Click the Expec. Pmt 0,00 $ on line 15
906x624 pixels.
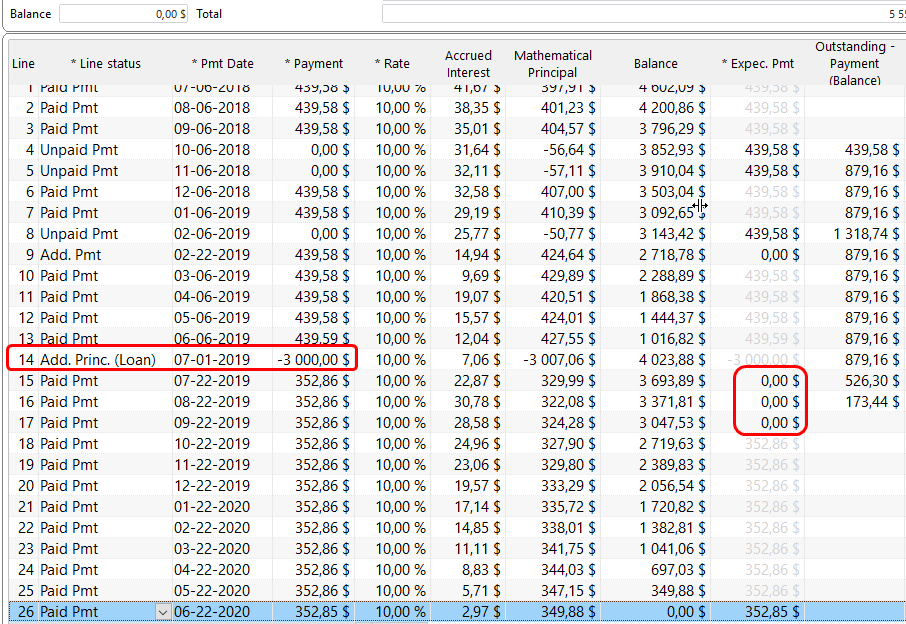780,381
